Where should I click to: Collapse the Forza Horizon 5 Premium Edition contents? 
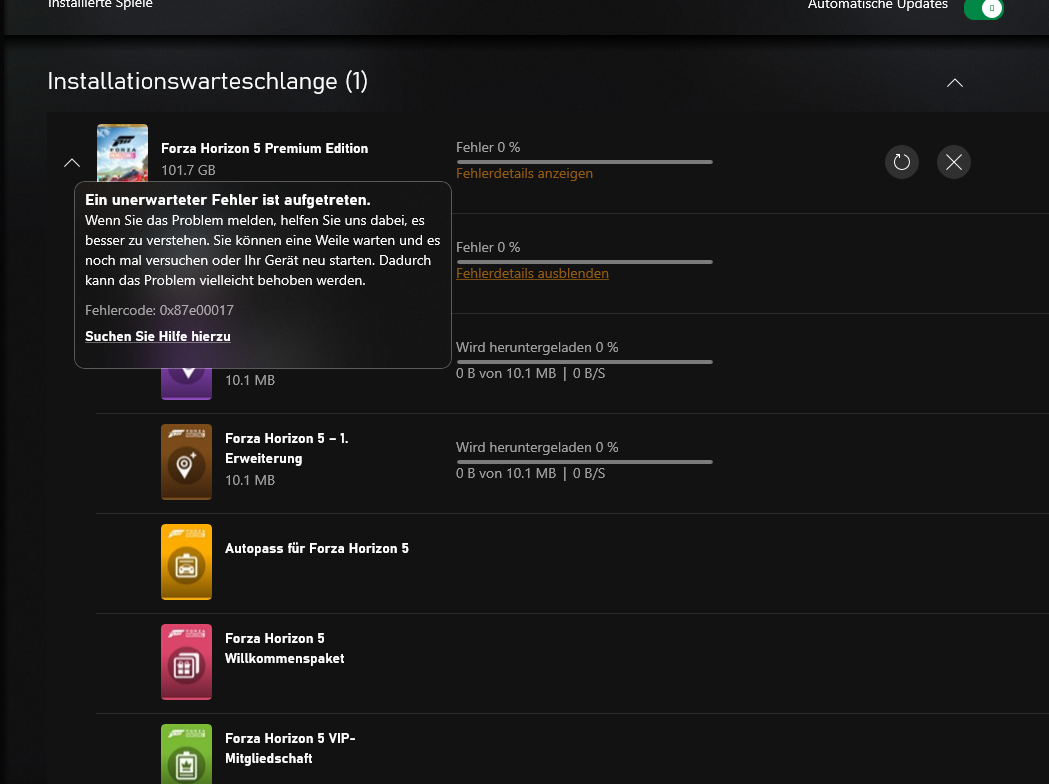(72, 163)
